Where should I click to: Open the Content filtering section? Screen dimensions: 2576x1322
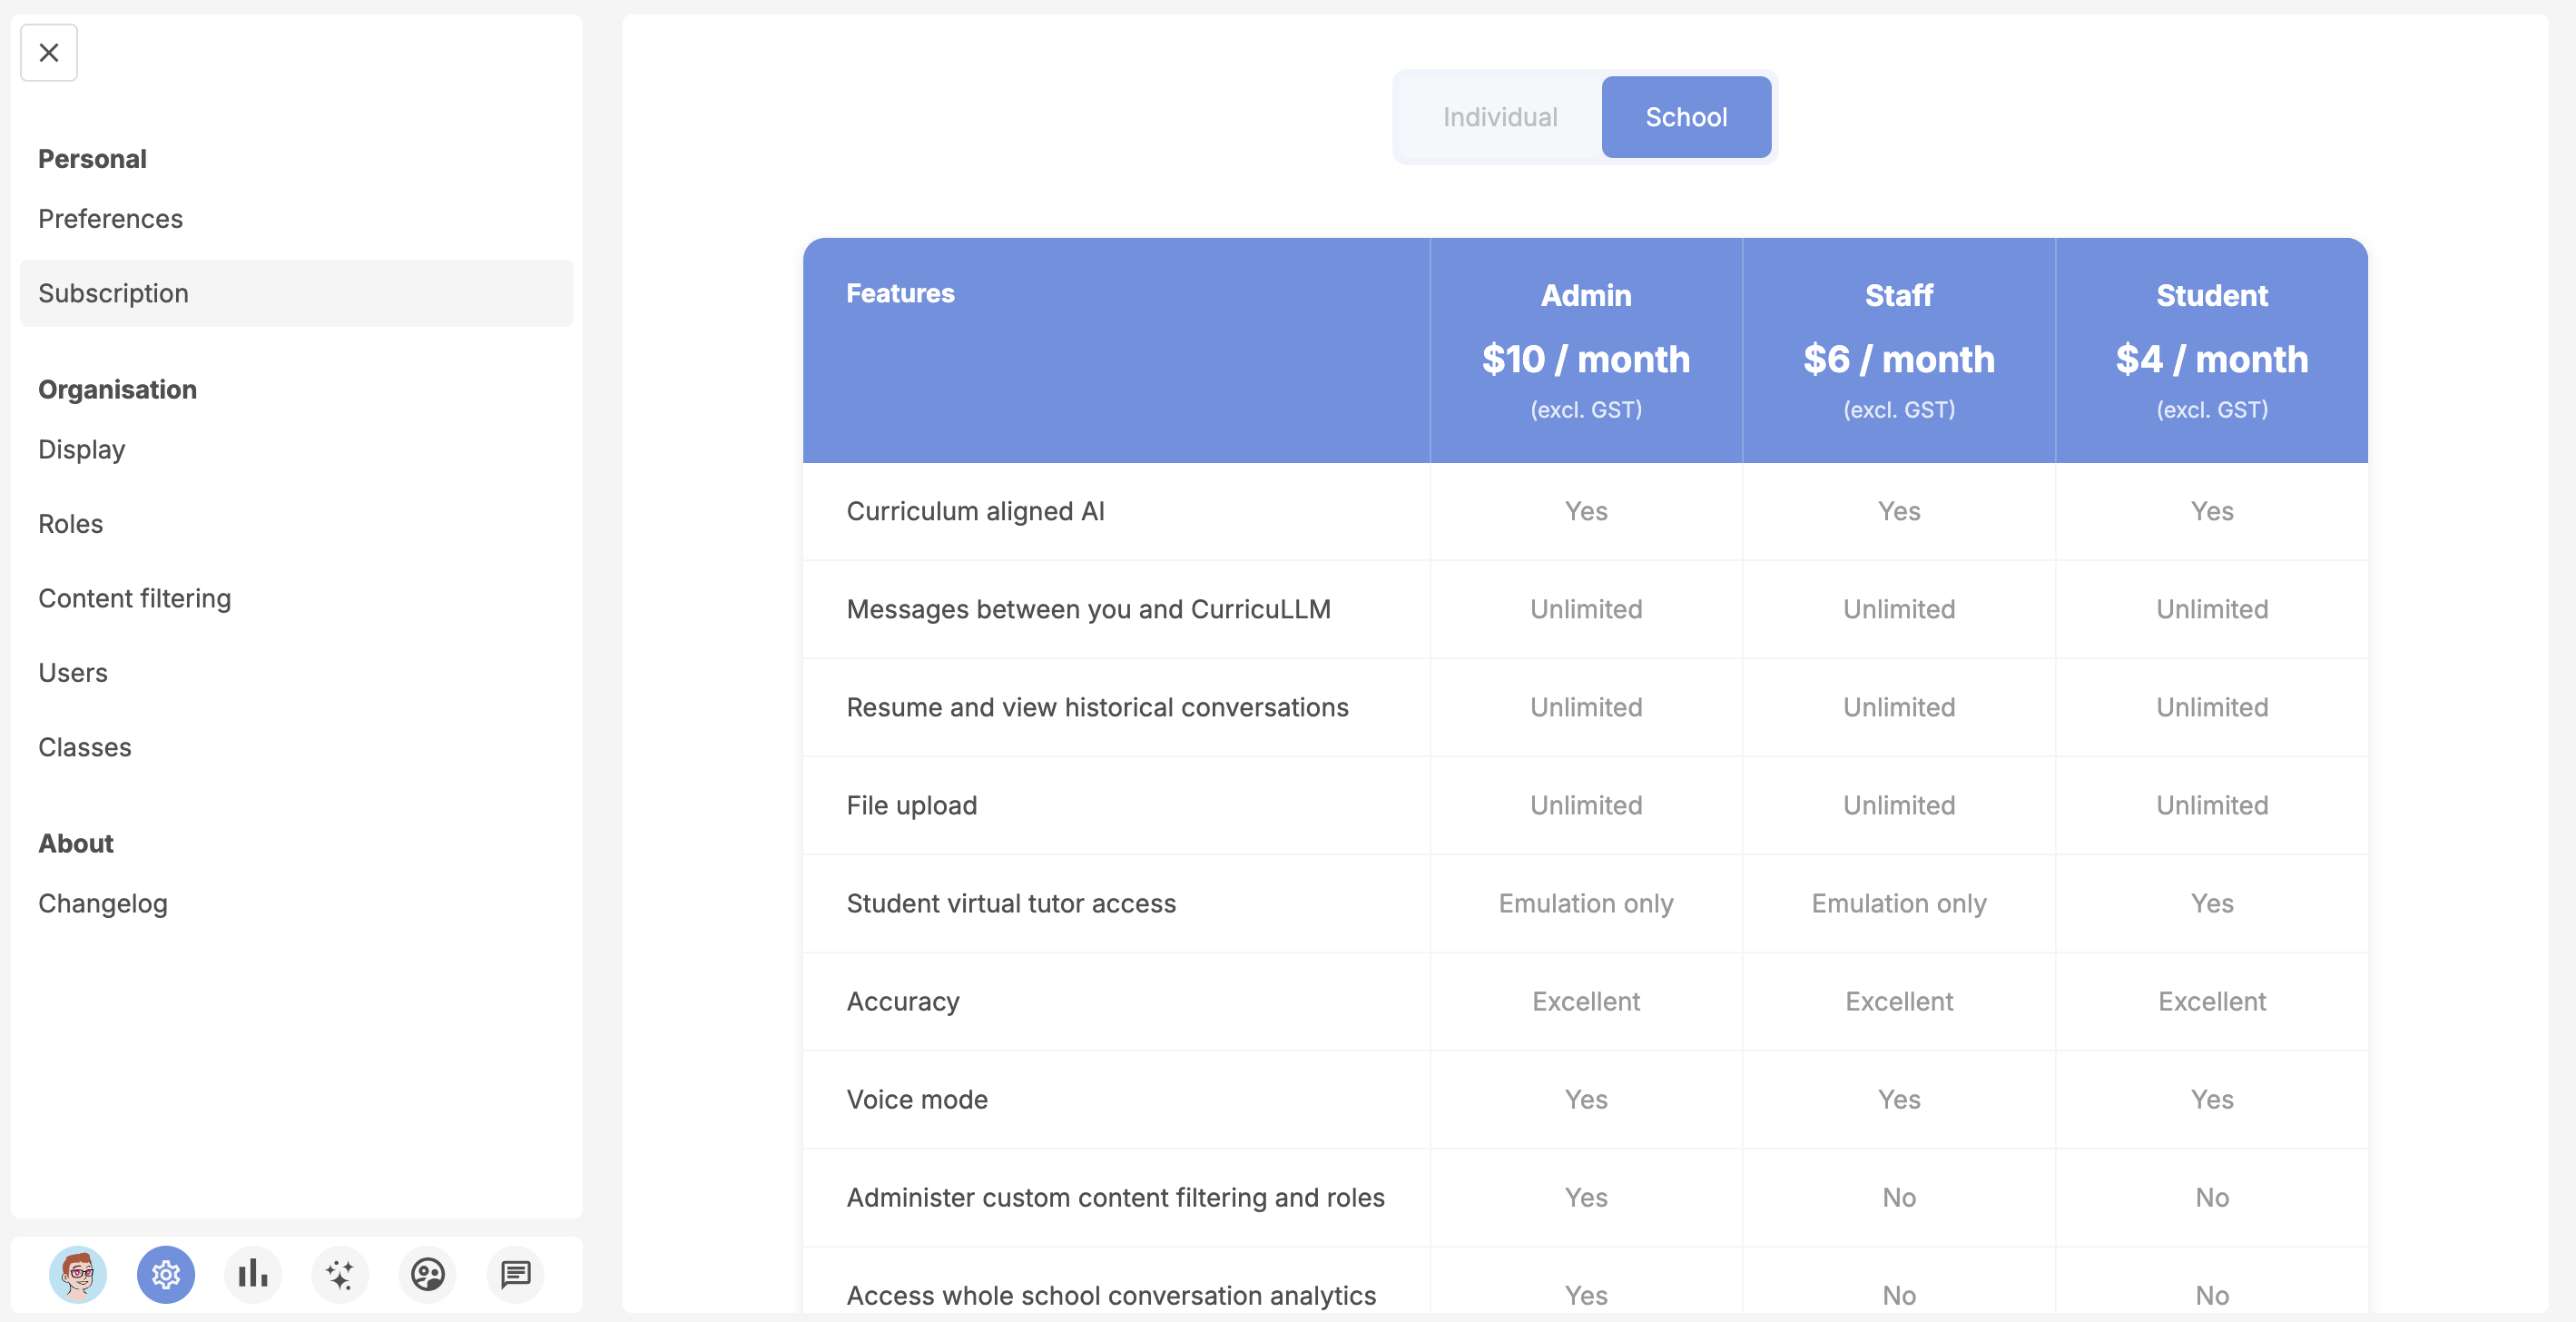pos(135,598)
